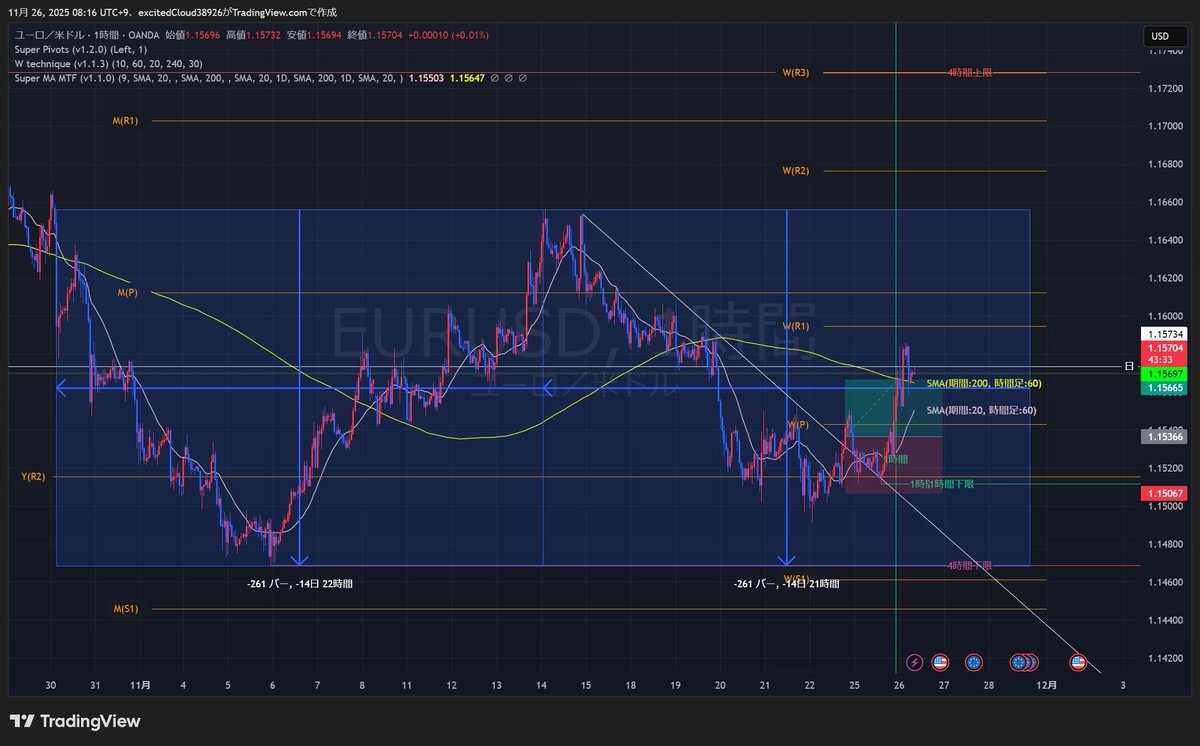This screenshot has height=746, width=1200.
Task: Click the red 1.15067 price label
Action: pyautogui.click(x=1160, y=494)
